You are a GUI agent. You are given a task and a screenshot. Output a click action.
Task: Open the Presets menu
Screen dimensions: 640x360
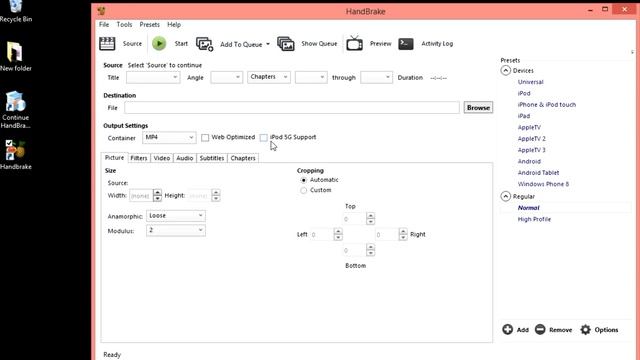(149, 24)
